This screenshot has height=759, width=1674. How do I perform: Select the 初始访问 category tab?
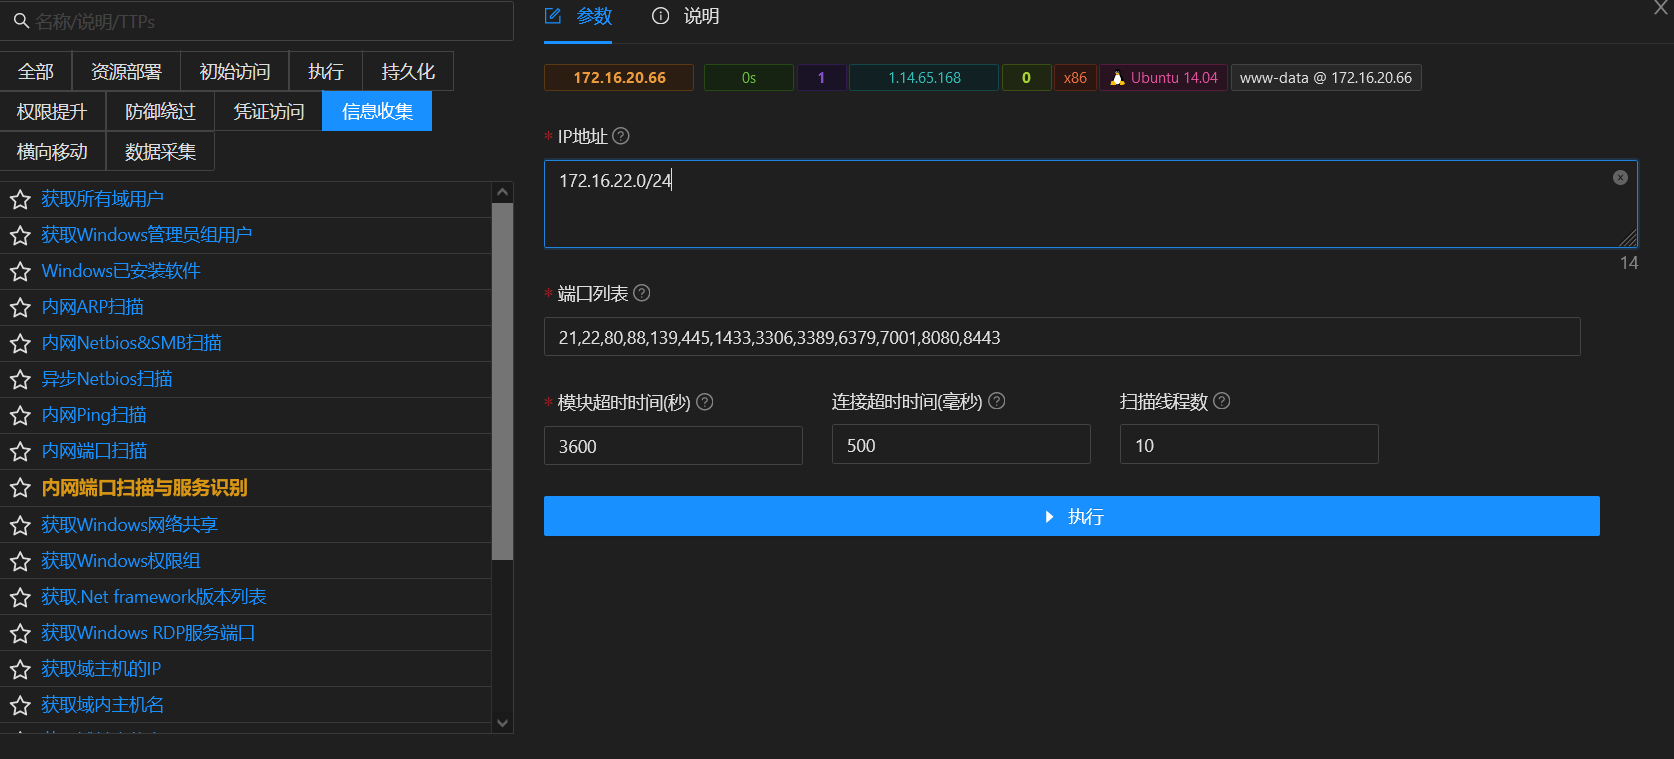235,71
